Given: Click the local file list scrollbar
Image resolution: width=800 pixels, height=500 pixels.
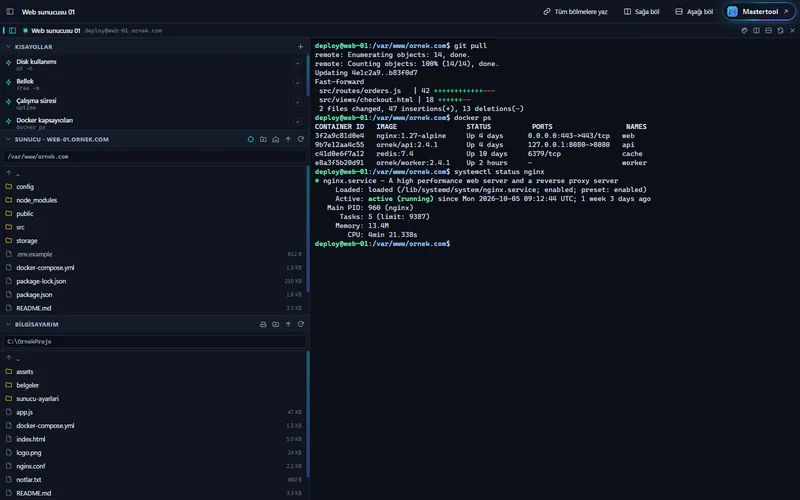Looking at the screenshot, I should coord(308,414).
